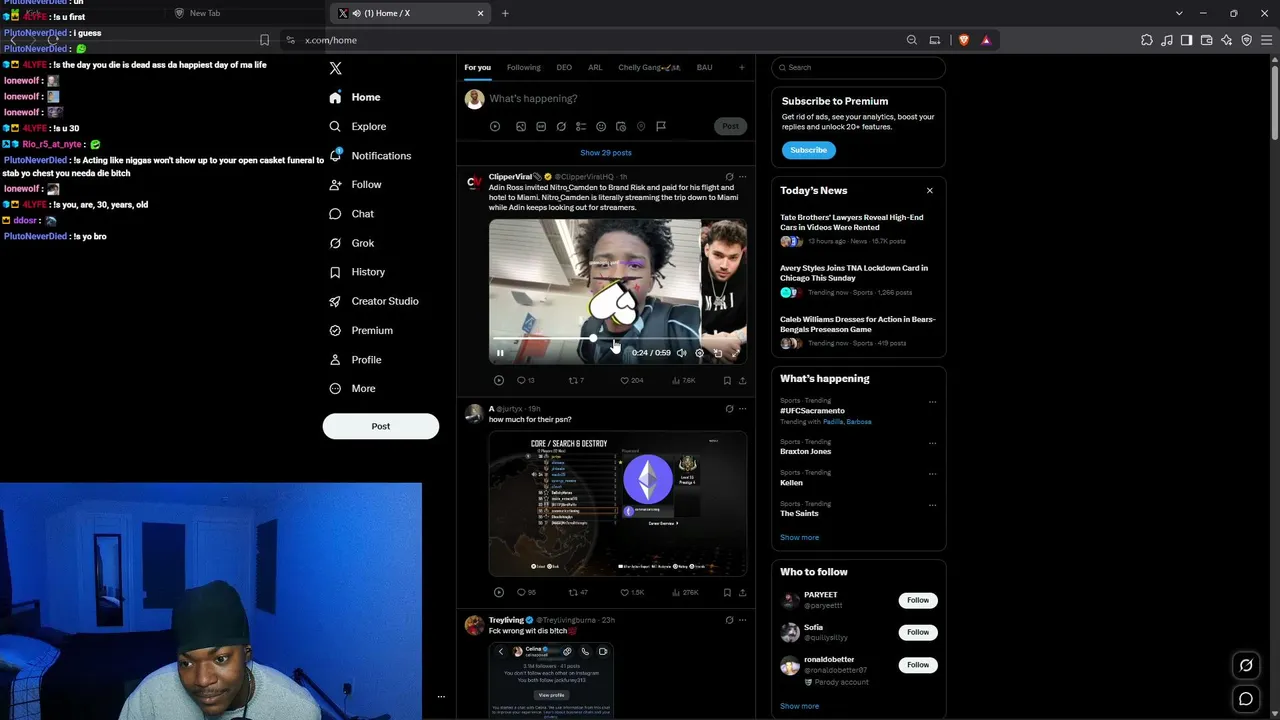Open more options for Kellen trend
Image resolution: width=1280 pixels, height=720 pixels.
point(932,474)
